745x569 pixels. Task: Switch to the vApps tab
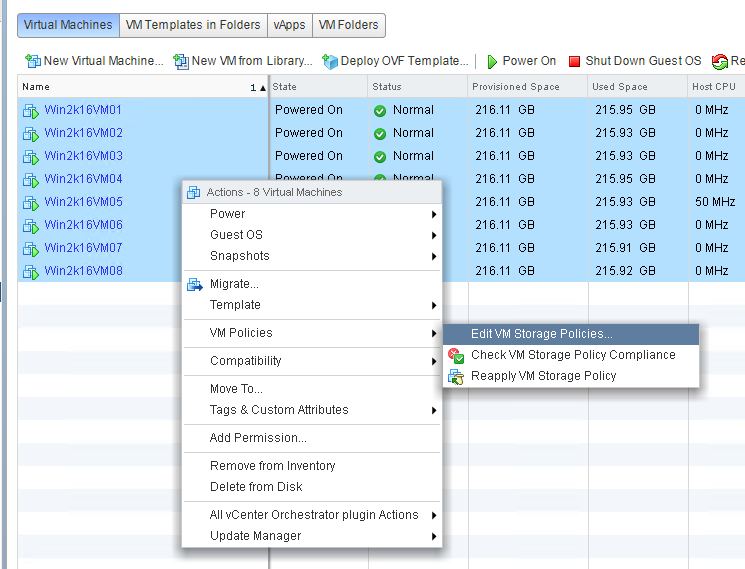point(289,25)
